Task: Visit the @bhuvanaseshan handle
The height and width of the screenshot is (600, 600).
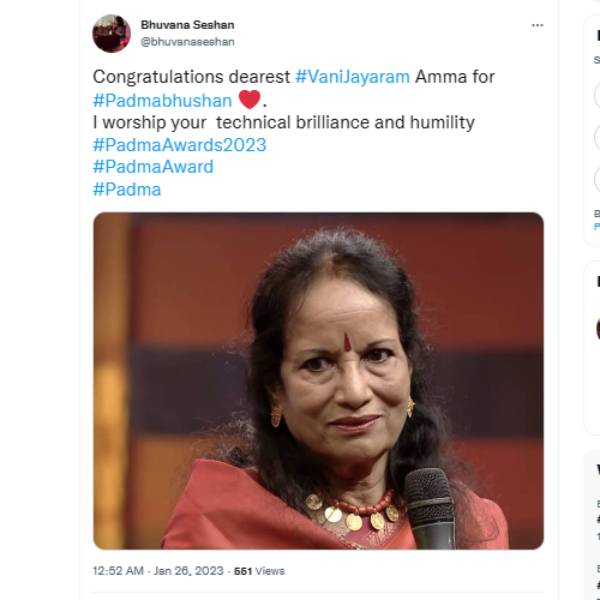Action: pyautogui.click(x=187, y=42)
